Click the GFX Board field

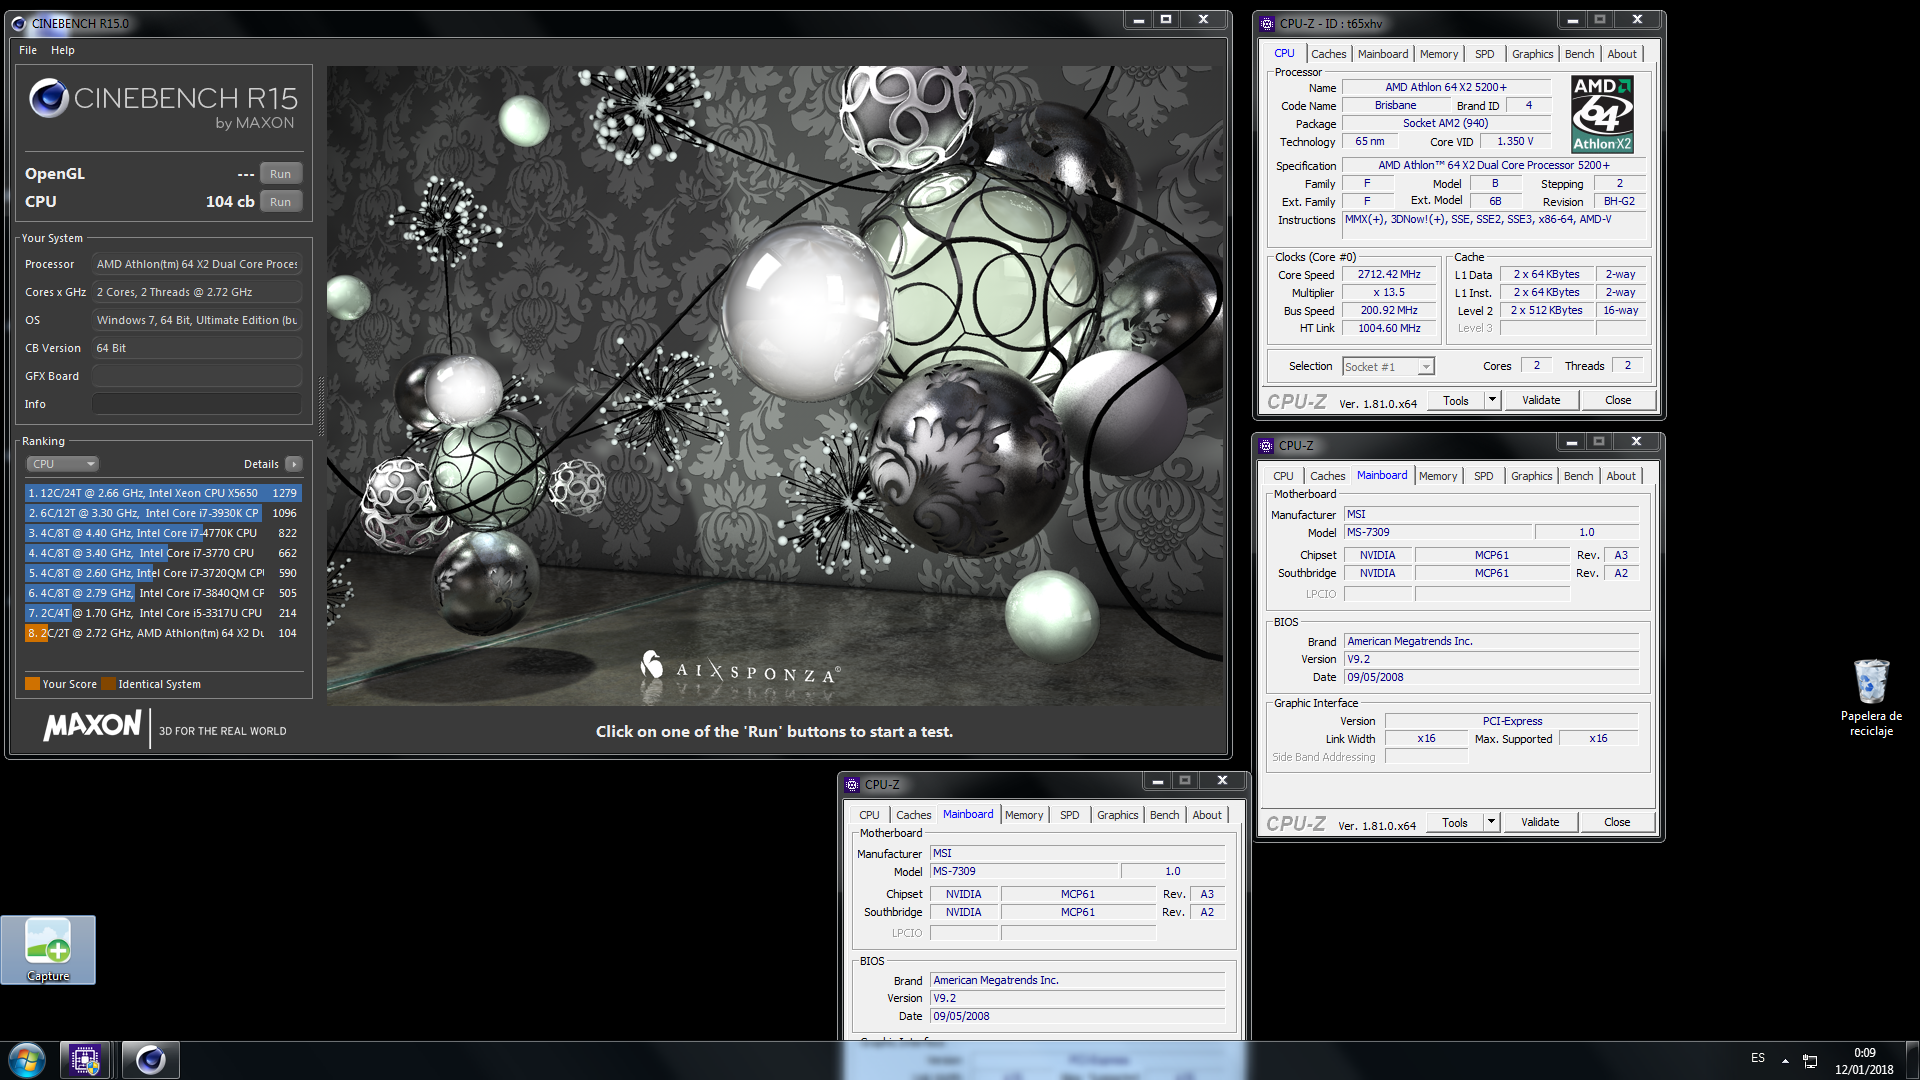(197, 376)
